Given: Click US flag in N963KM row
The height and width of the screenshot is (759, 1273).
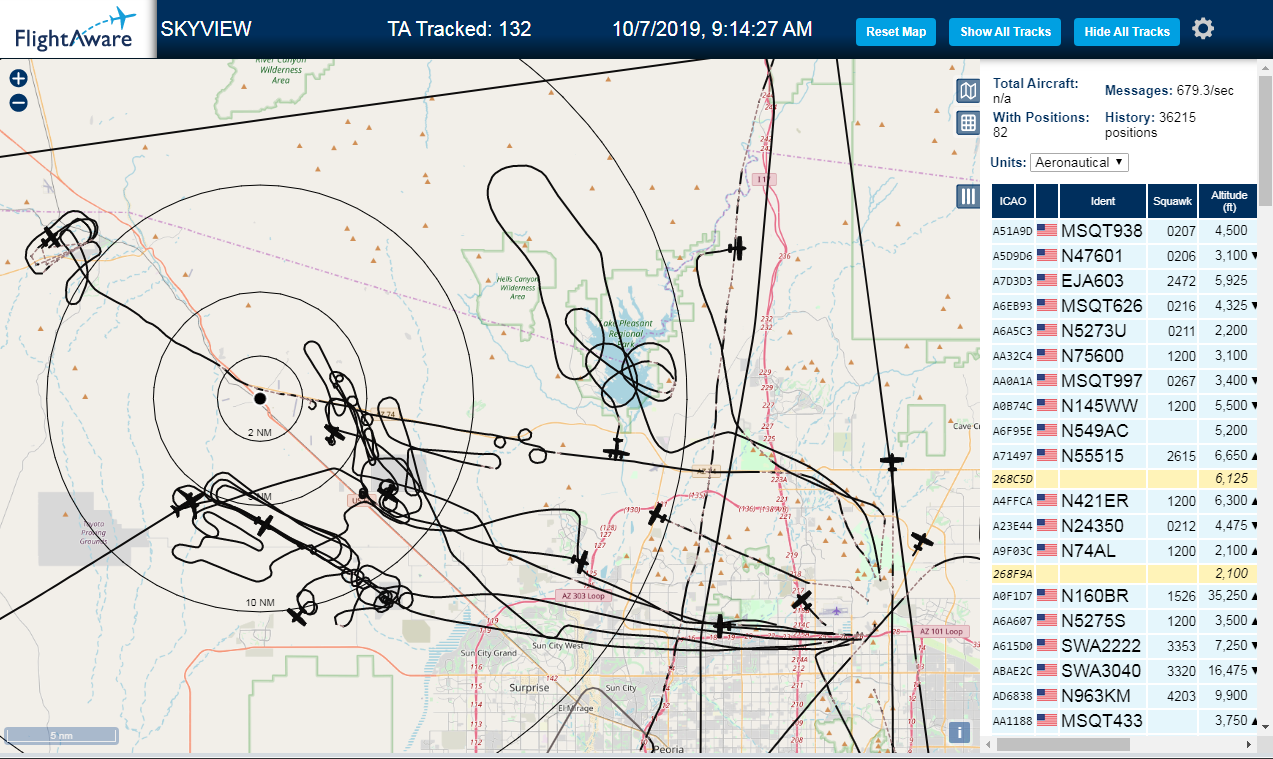Looking at the screenshot, I should [x=1047, y=695].
